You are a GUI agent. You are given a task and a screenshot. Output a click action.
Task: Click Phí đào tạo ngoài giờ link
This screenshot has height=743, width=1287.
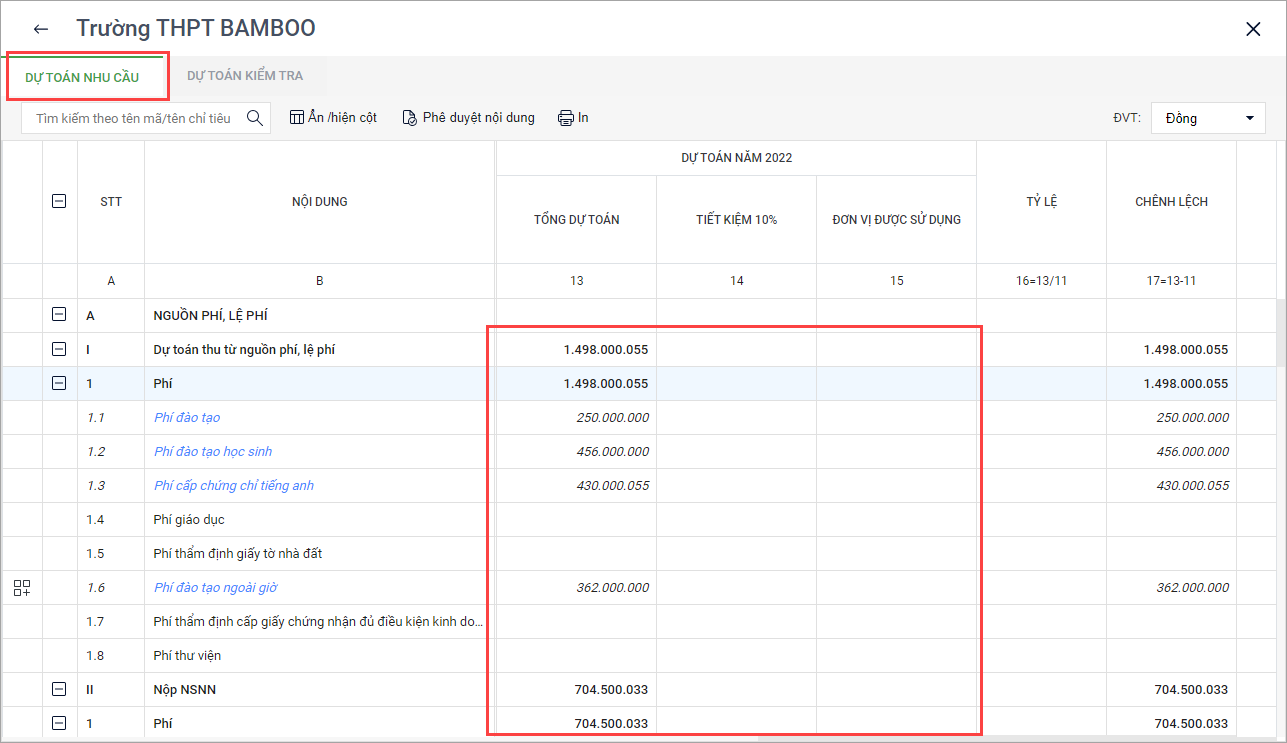tap(213, 588)
